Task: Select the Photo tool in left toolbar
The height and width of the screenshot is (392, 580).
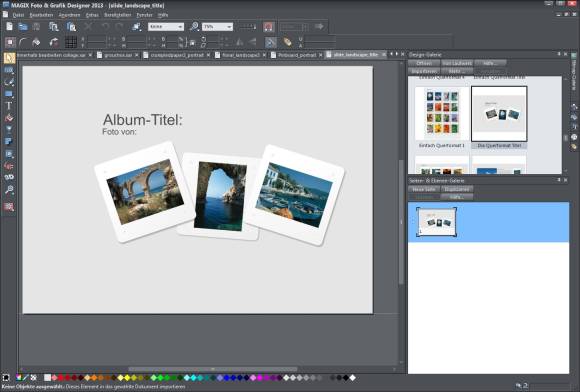Action: (9, 70)
